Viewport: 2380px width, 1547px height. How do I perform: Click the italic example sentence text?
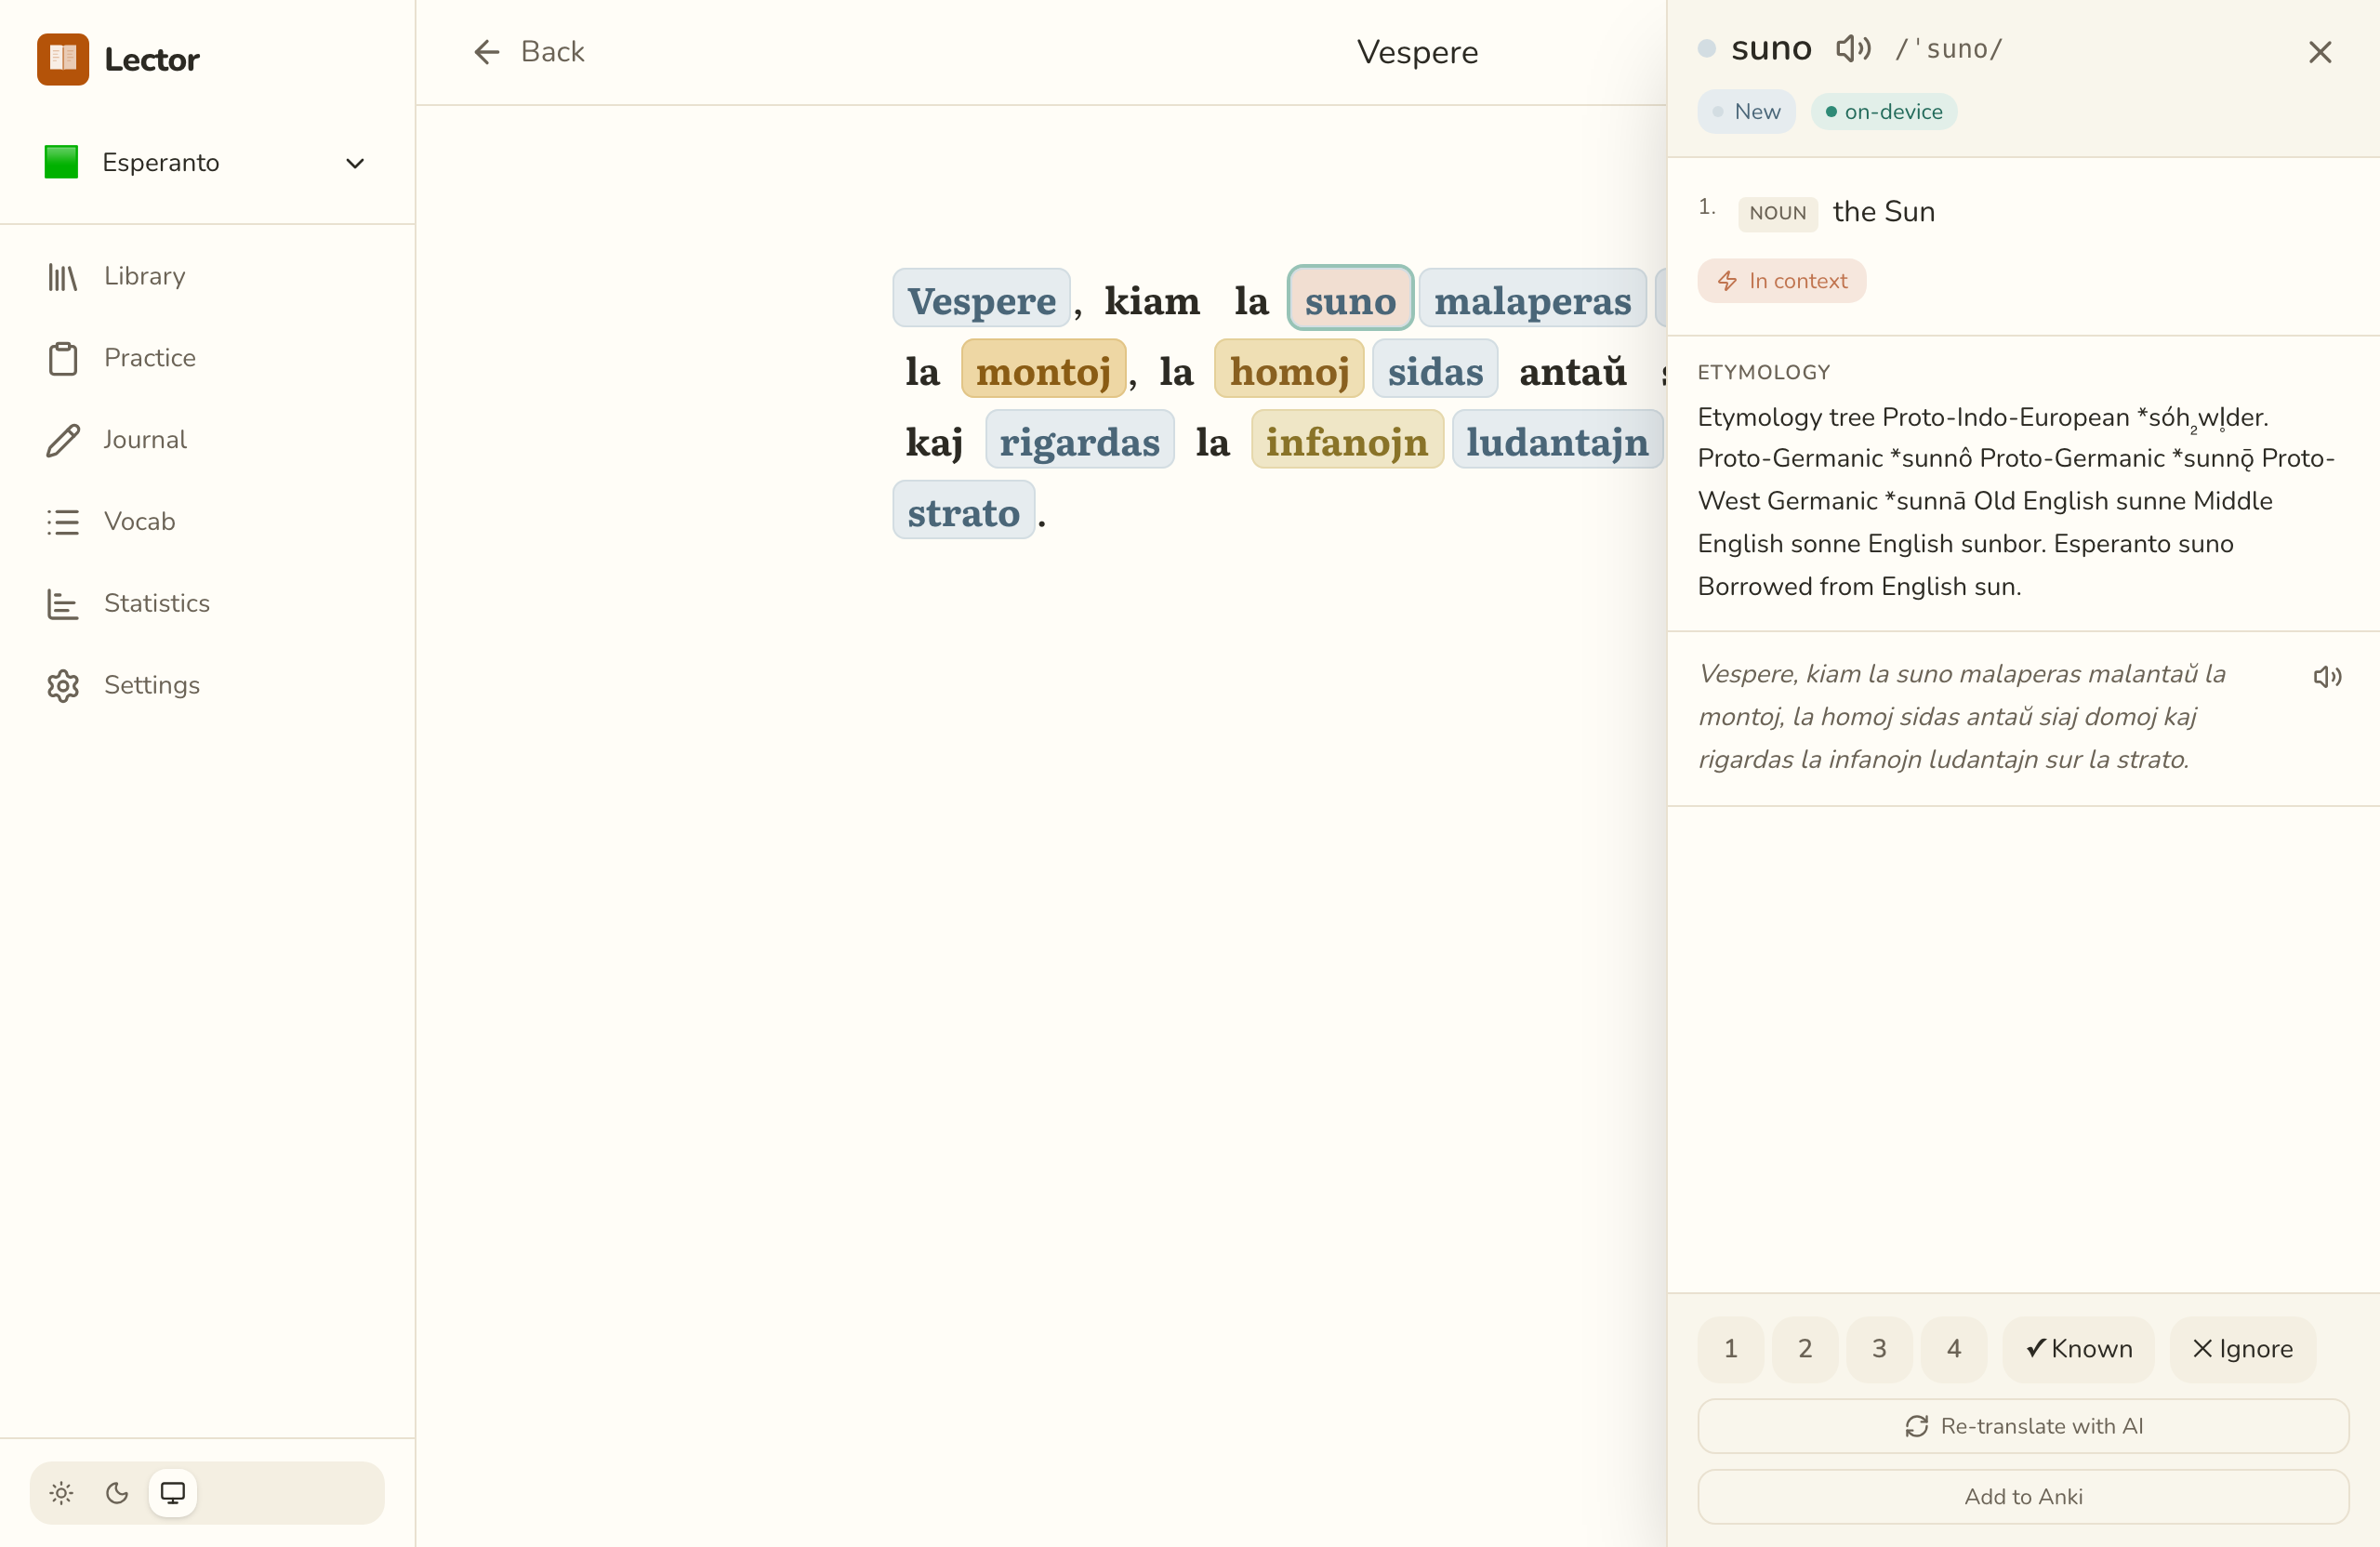pyautogui.click(x=1962, y=717)
